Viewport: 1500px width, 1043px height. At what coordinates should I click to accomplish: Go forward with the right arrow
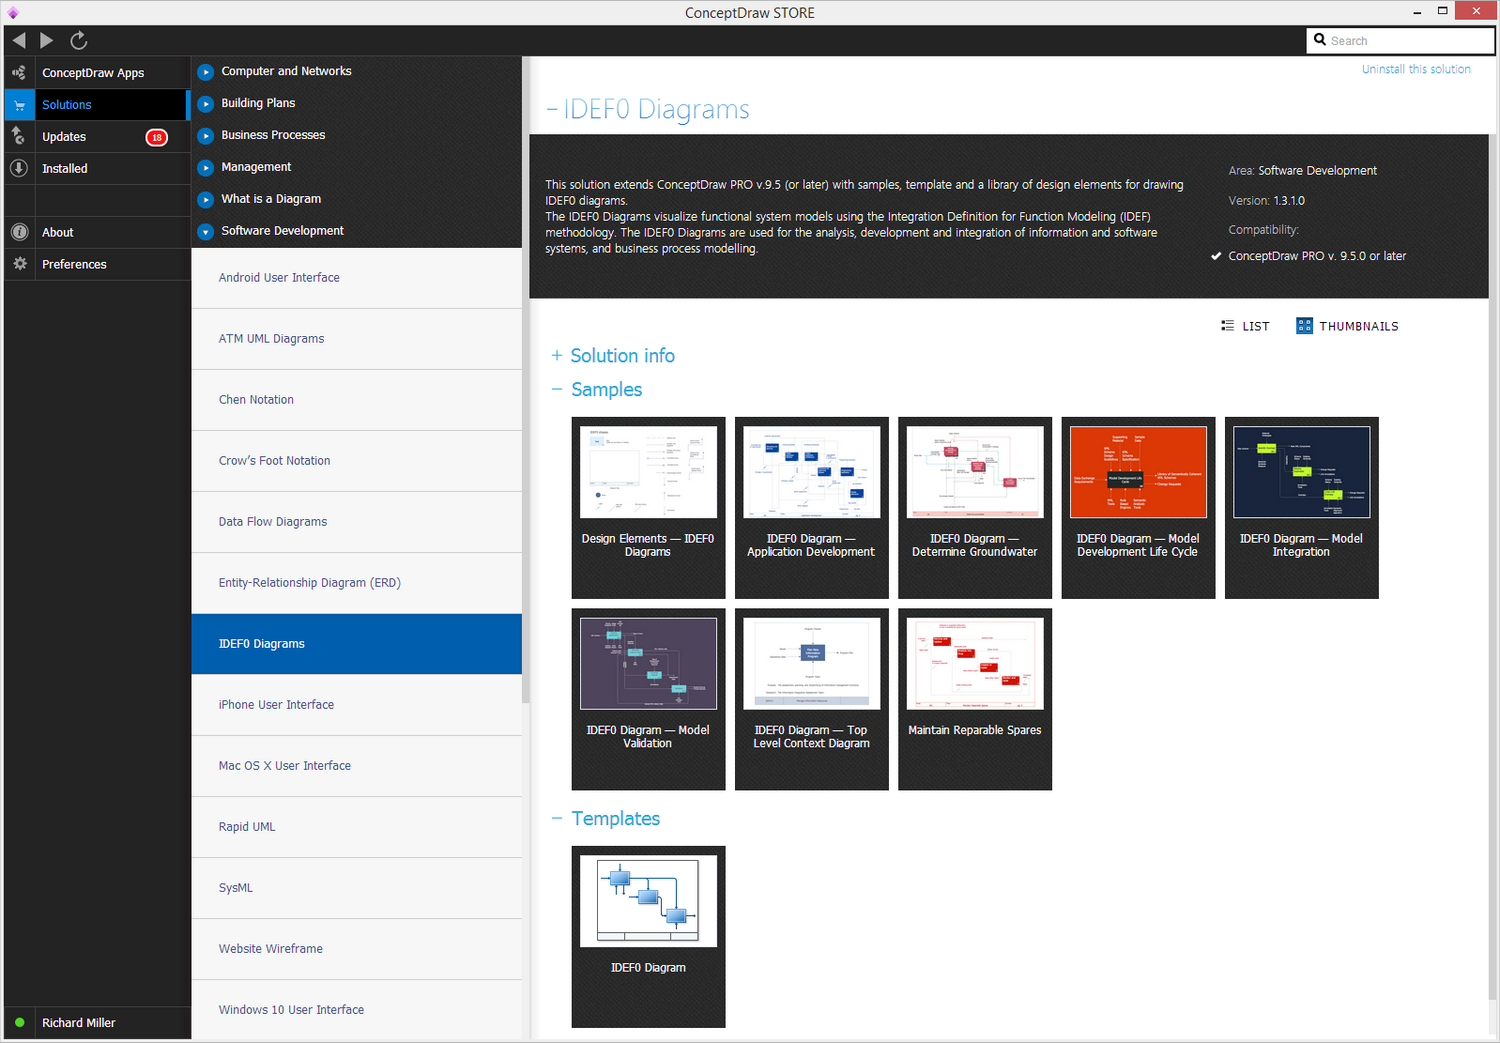(47, 40)
